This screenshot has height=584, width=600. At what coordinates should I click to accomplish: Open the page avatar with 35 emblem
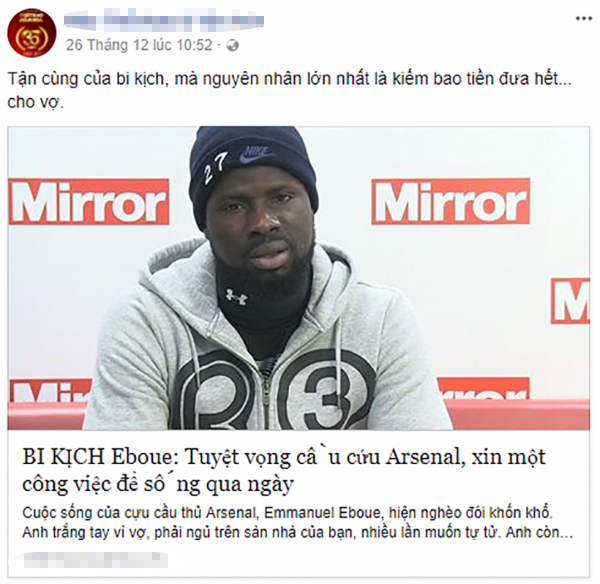(x=32, y=34)
